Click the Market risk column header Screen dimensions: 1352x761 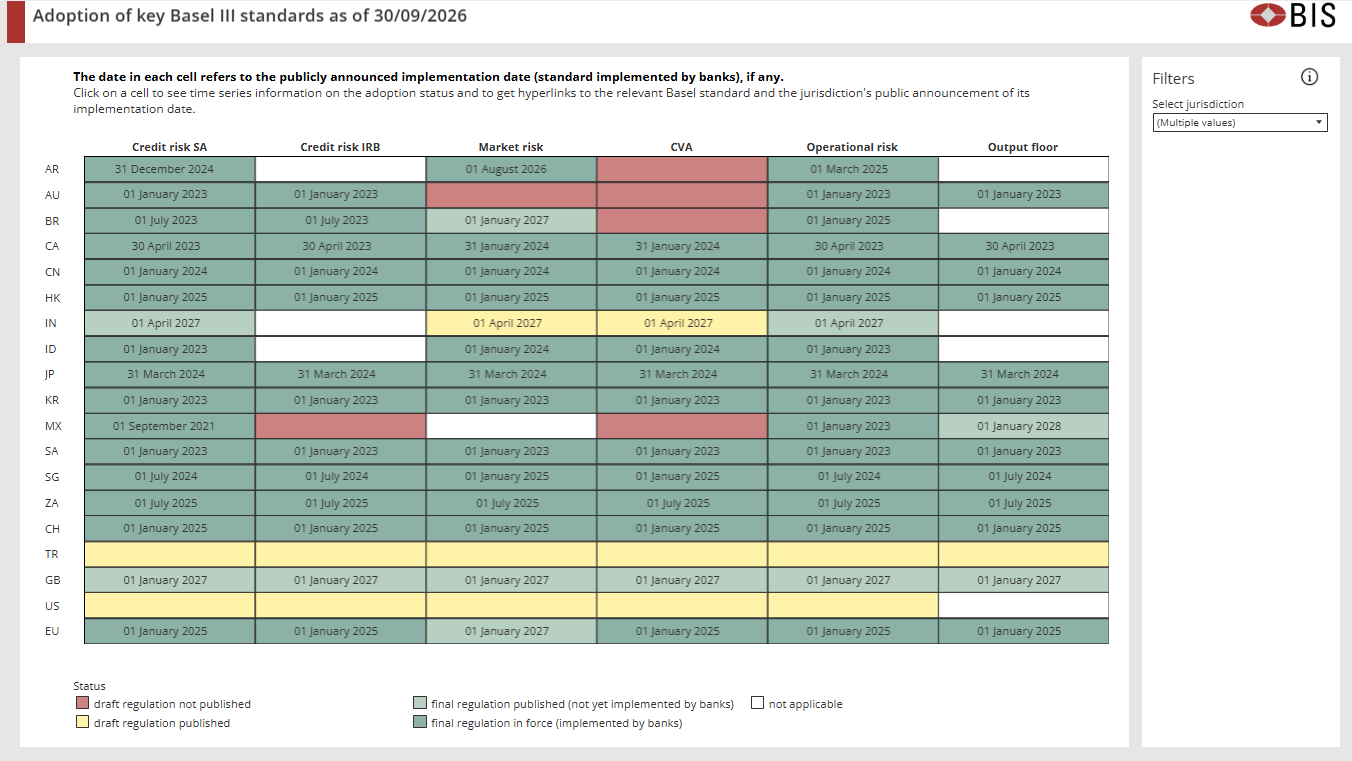pyautogui.click(x=511, y=147)
